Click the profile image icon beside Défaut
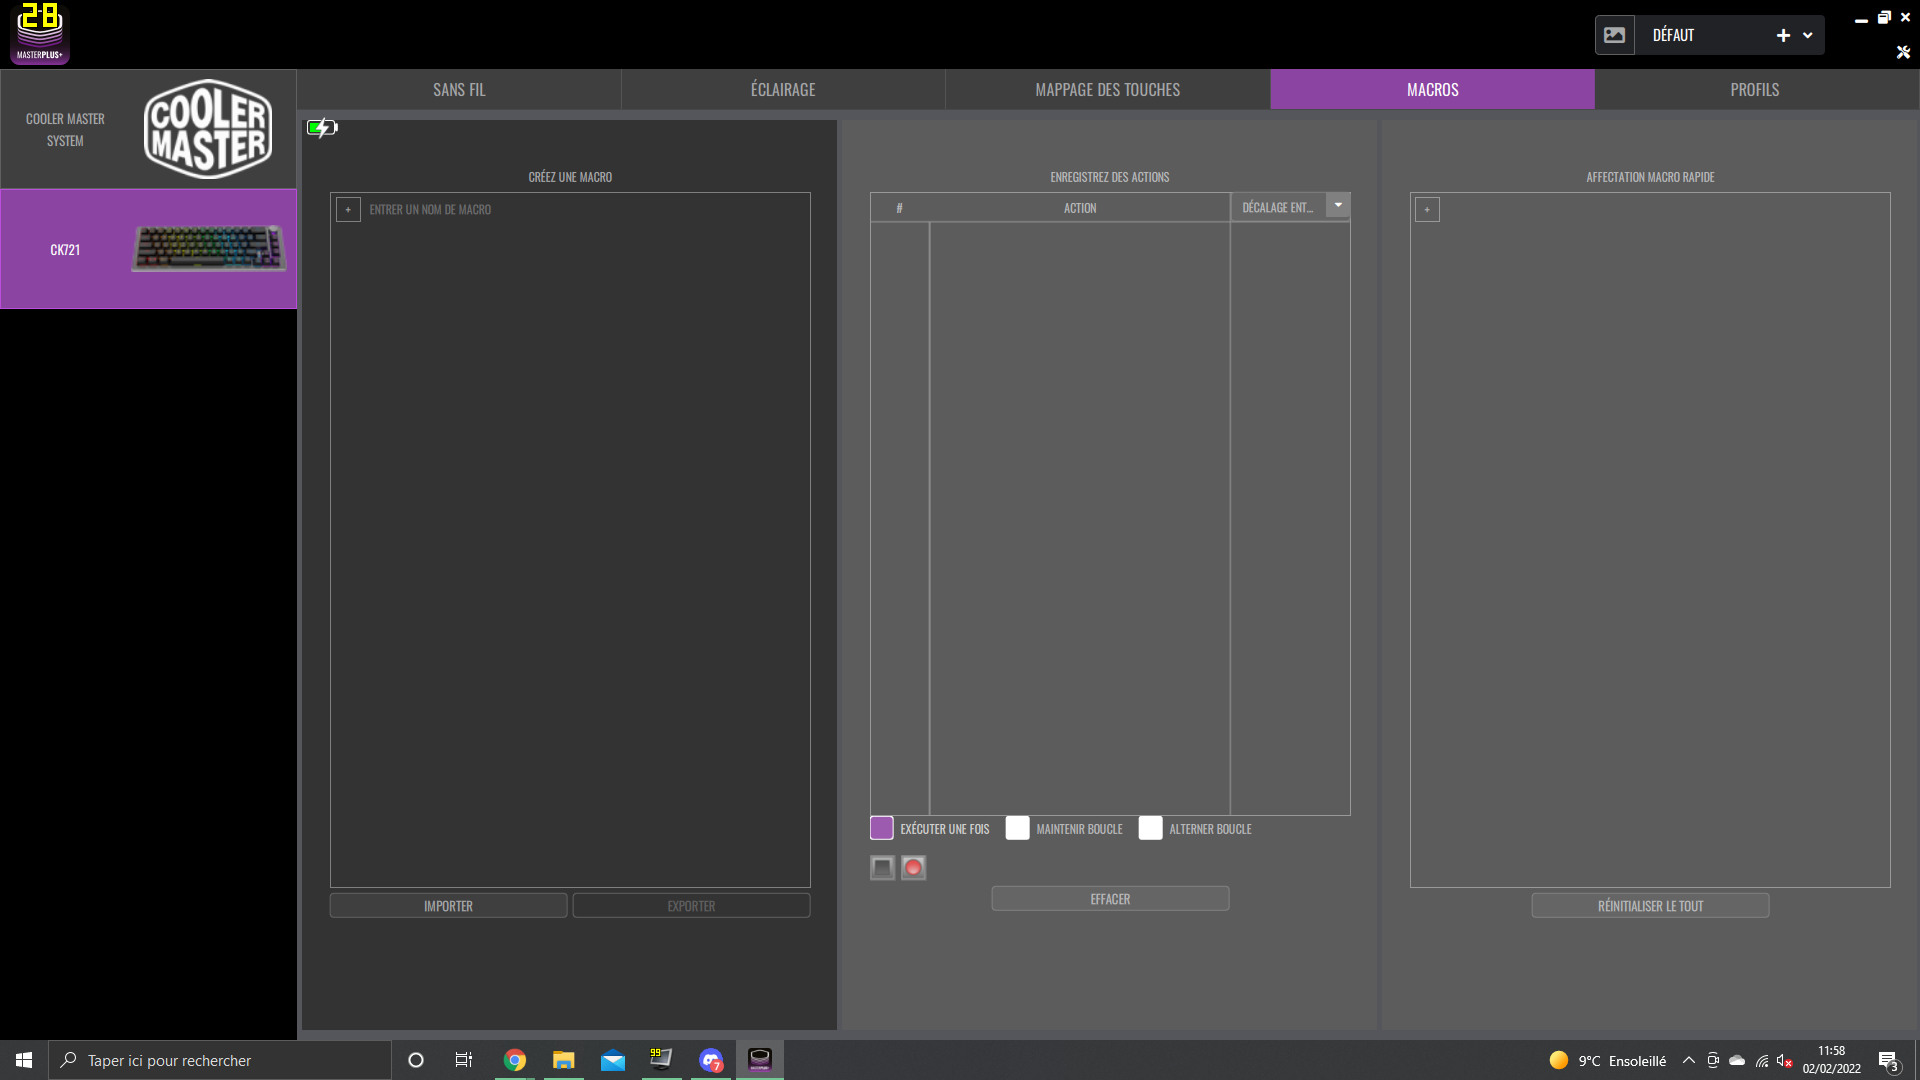 [1614, 35]
